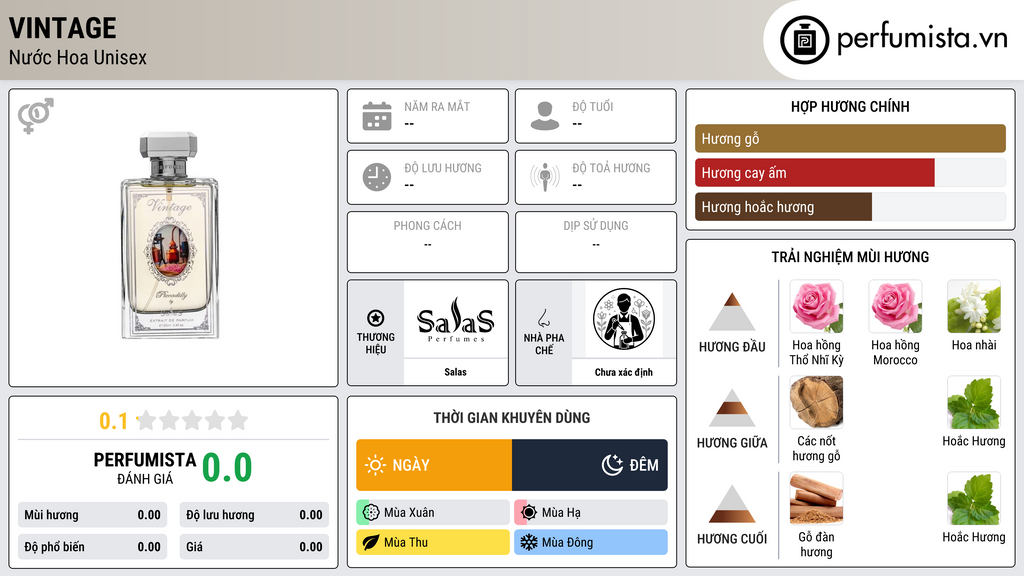Click the Độ phổ biến score row
The height and width of the screenshot is (576, 1024).
coord(92,547)
